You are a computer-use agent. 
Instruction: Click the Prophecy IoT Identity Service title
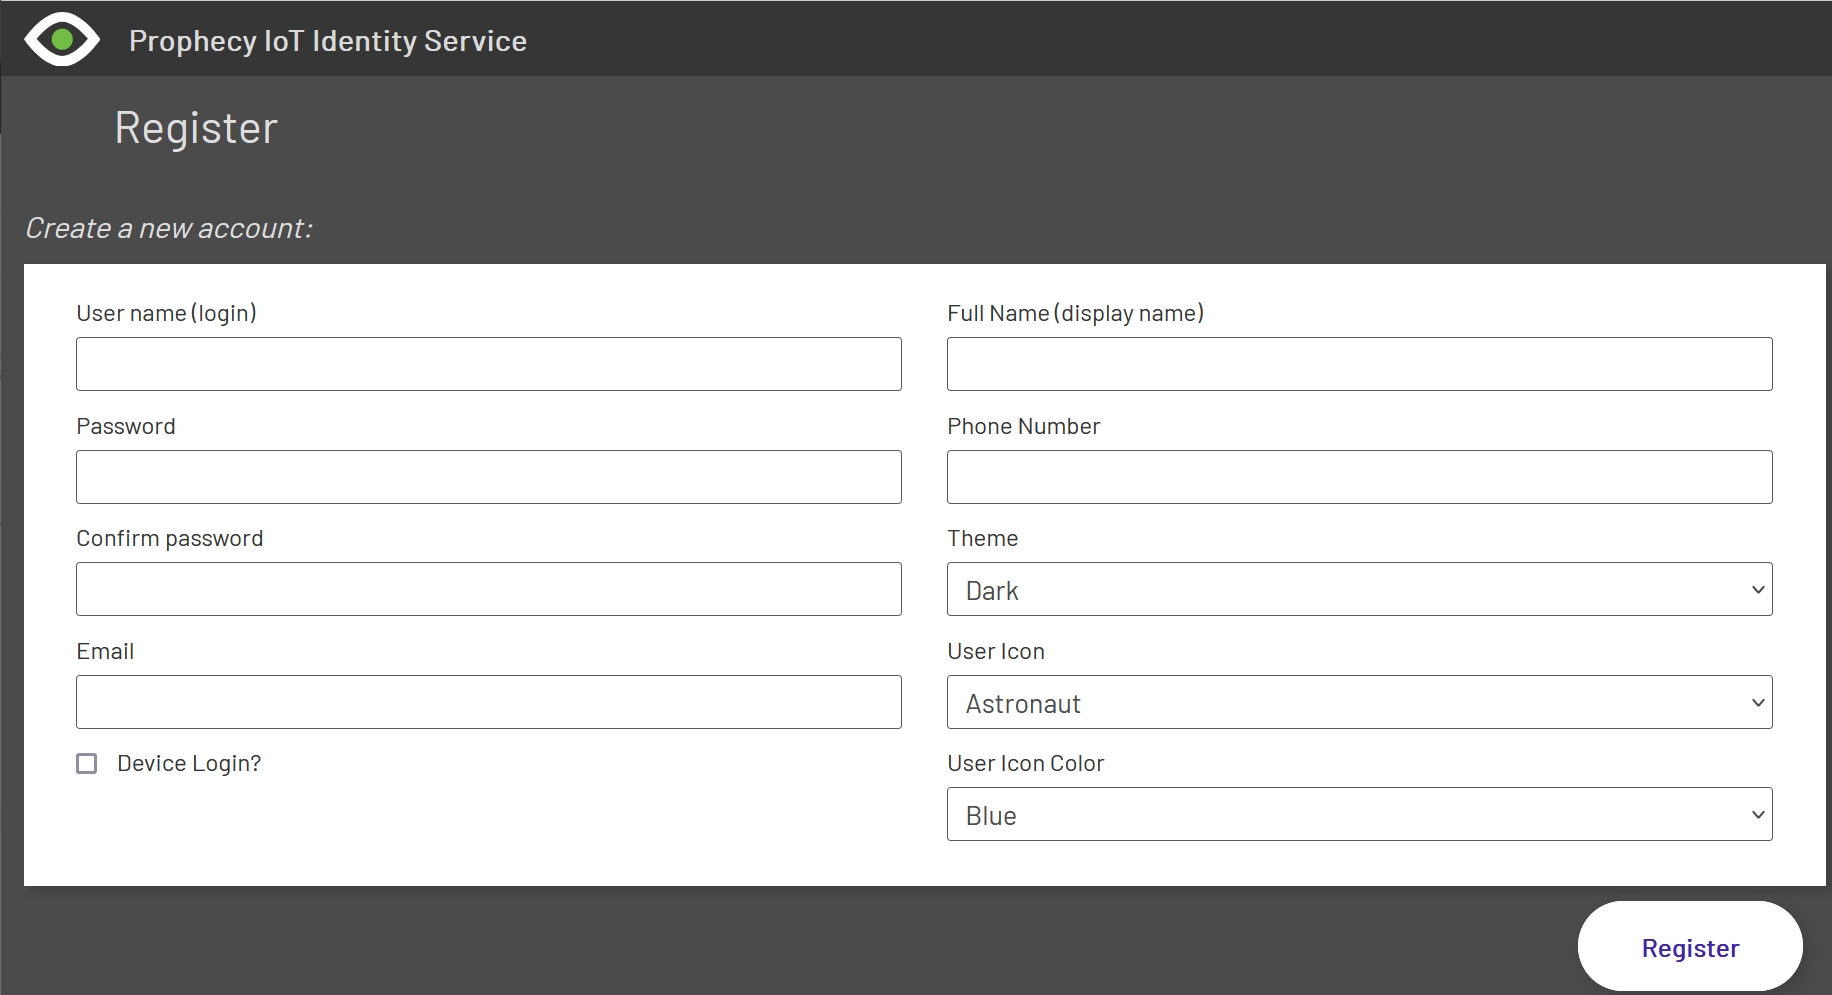[327, 41]
